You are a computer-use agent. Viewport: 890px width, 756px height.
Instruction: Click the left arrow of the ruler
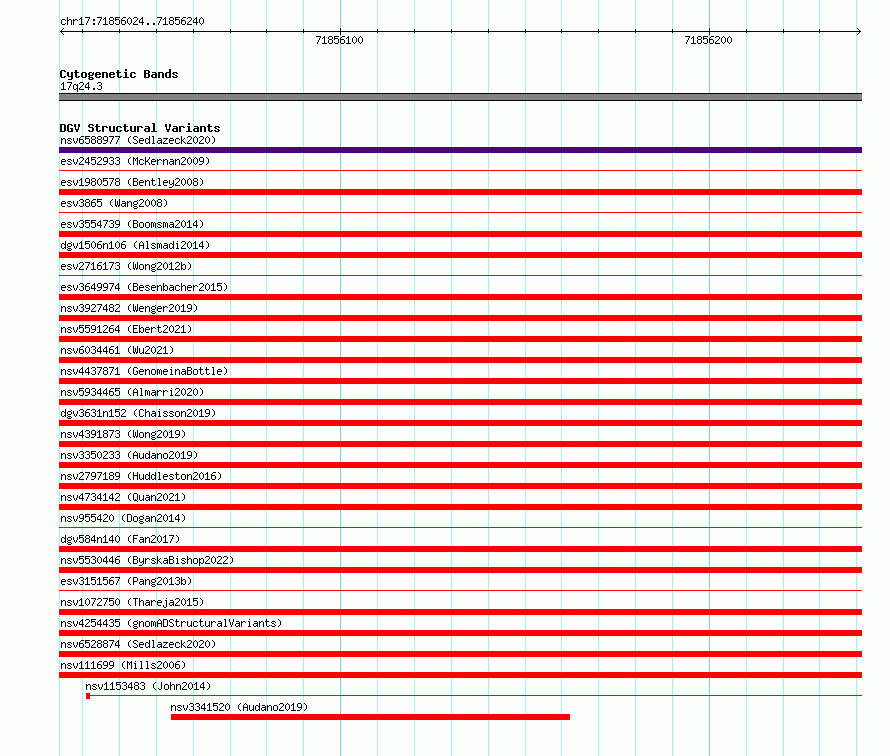62,32
